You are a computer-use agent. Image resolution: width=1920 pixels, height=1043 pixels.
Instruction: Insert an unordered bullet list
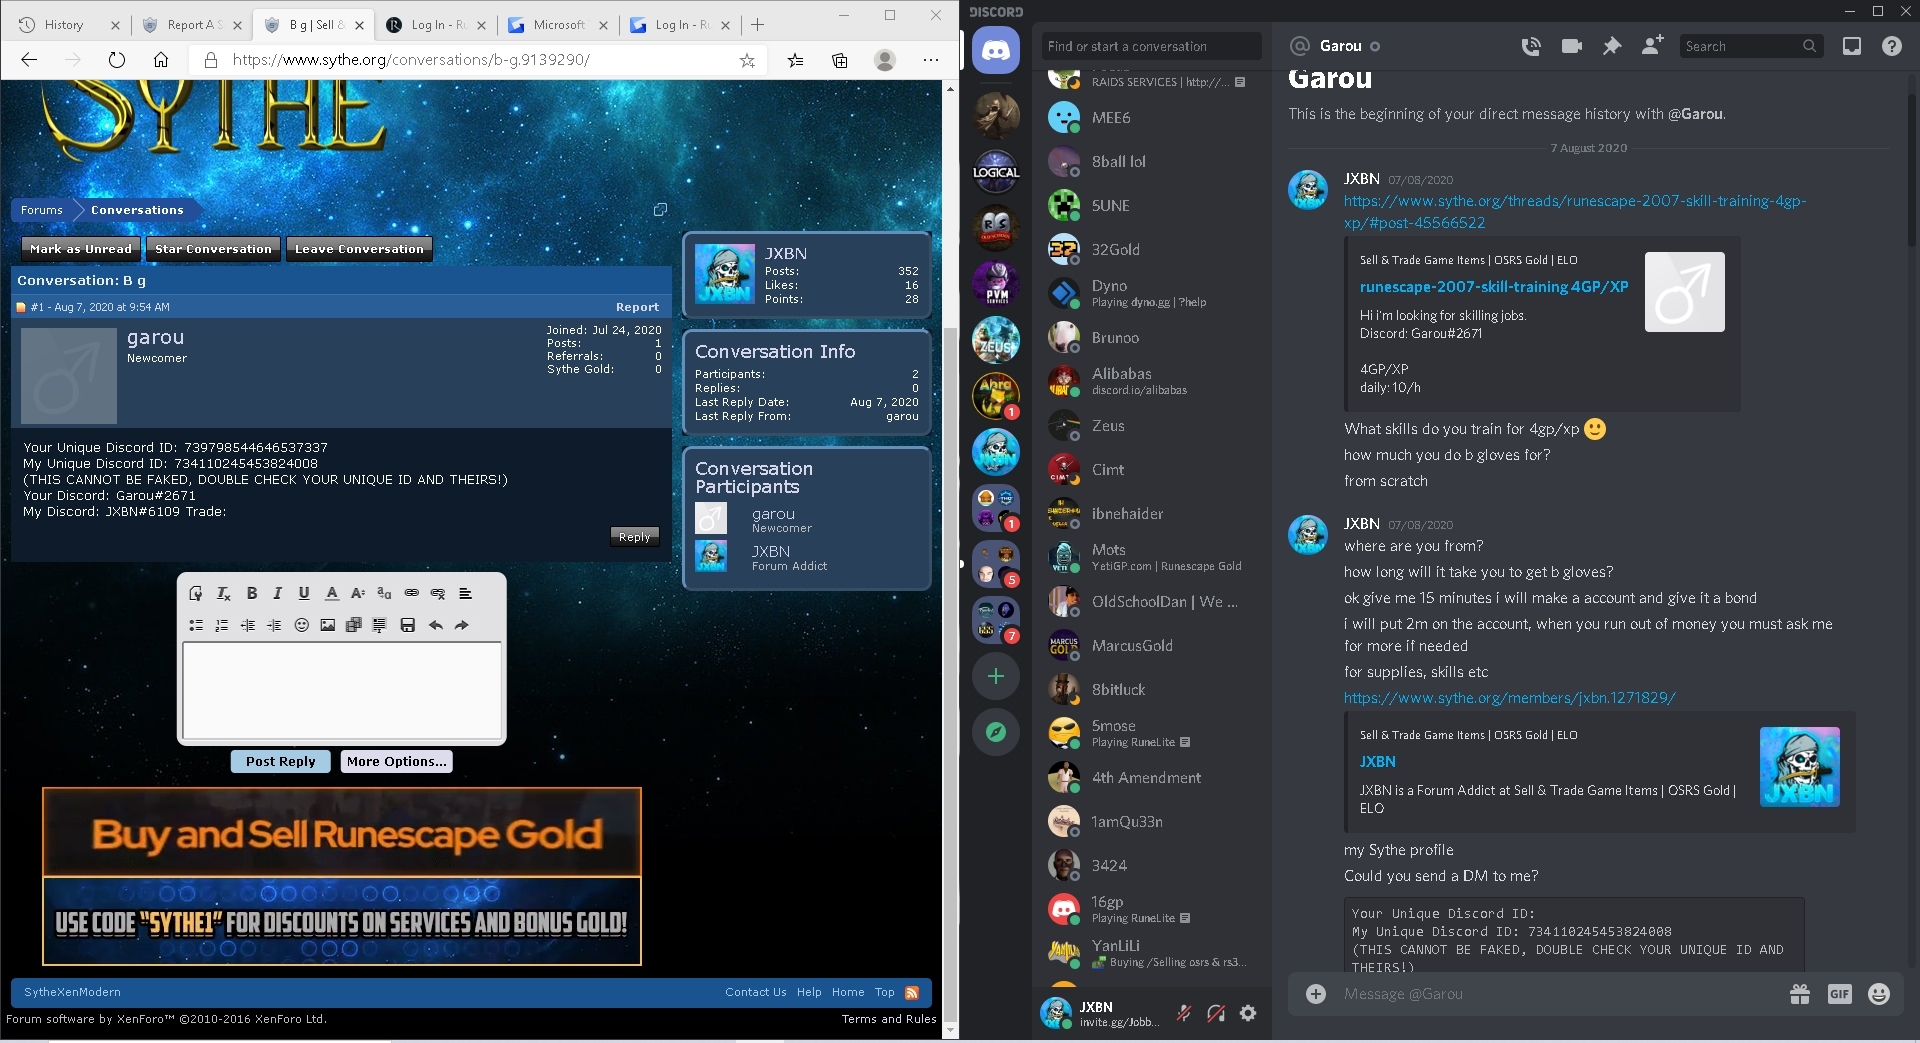[x=196, y=625]
